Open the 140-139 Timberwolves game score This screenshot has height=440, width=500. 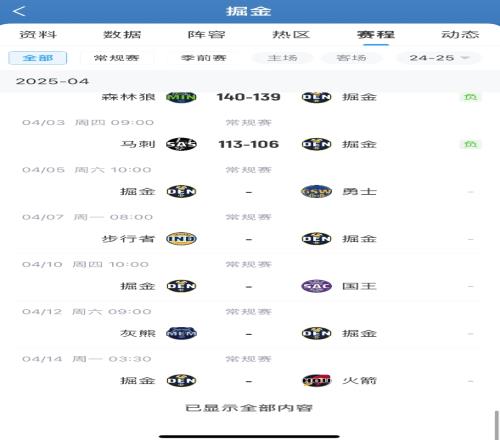tap(248, 97)
